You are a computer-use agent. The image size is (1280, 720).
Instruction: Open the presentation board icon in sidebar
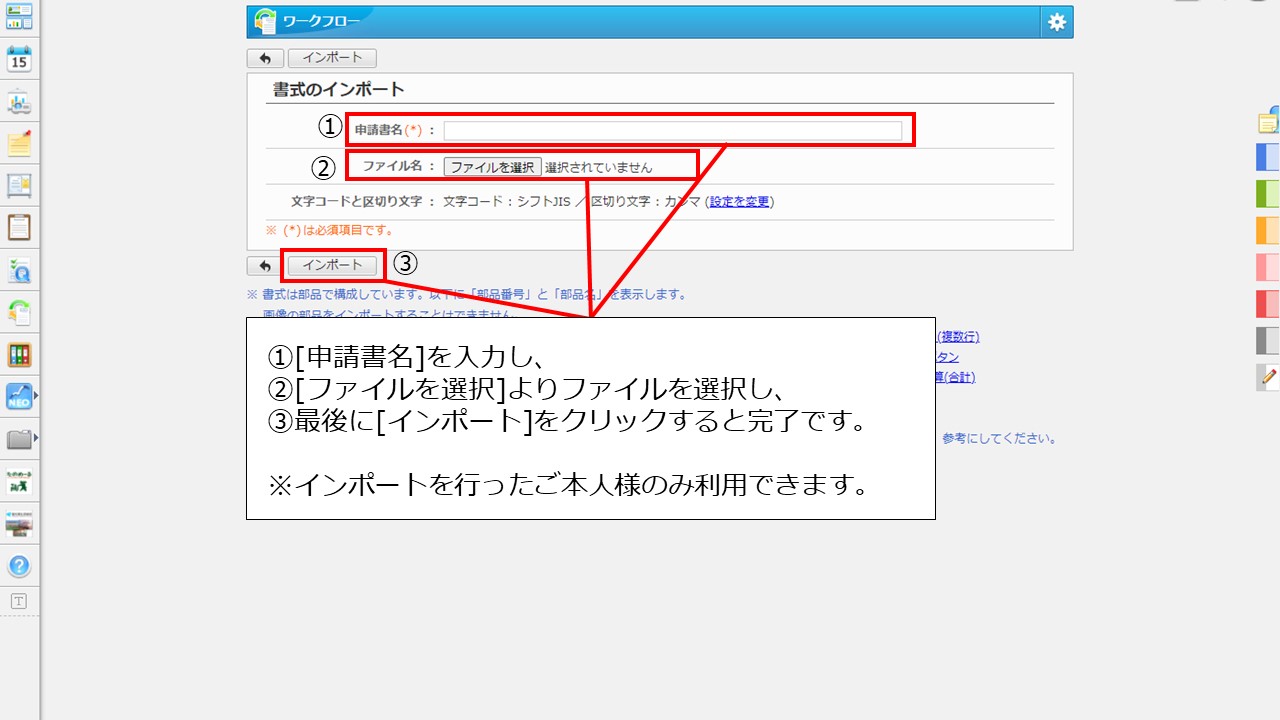pos(19,101)
